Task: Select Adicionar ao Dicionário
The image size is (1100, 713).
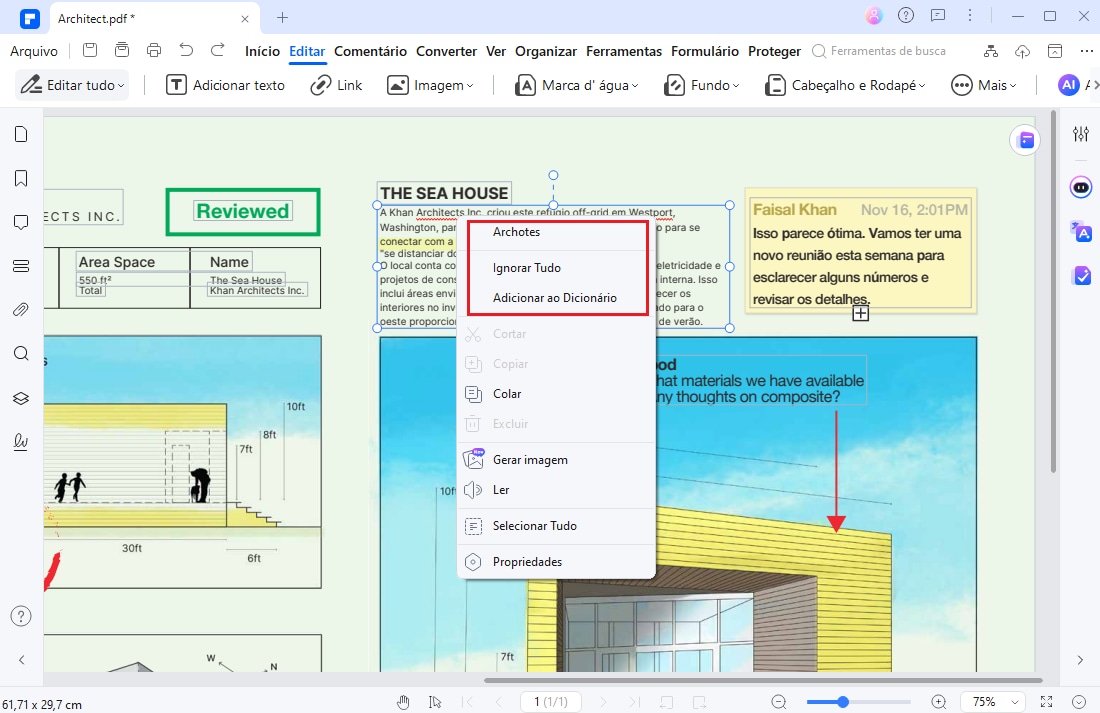Action: point(557,298)
